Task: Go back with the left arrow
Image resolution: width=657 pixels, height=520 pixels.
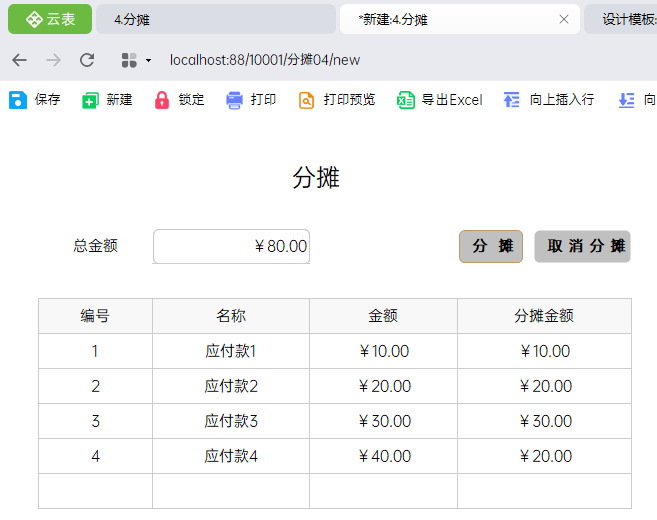Action: point(20,60)
